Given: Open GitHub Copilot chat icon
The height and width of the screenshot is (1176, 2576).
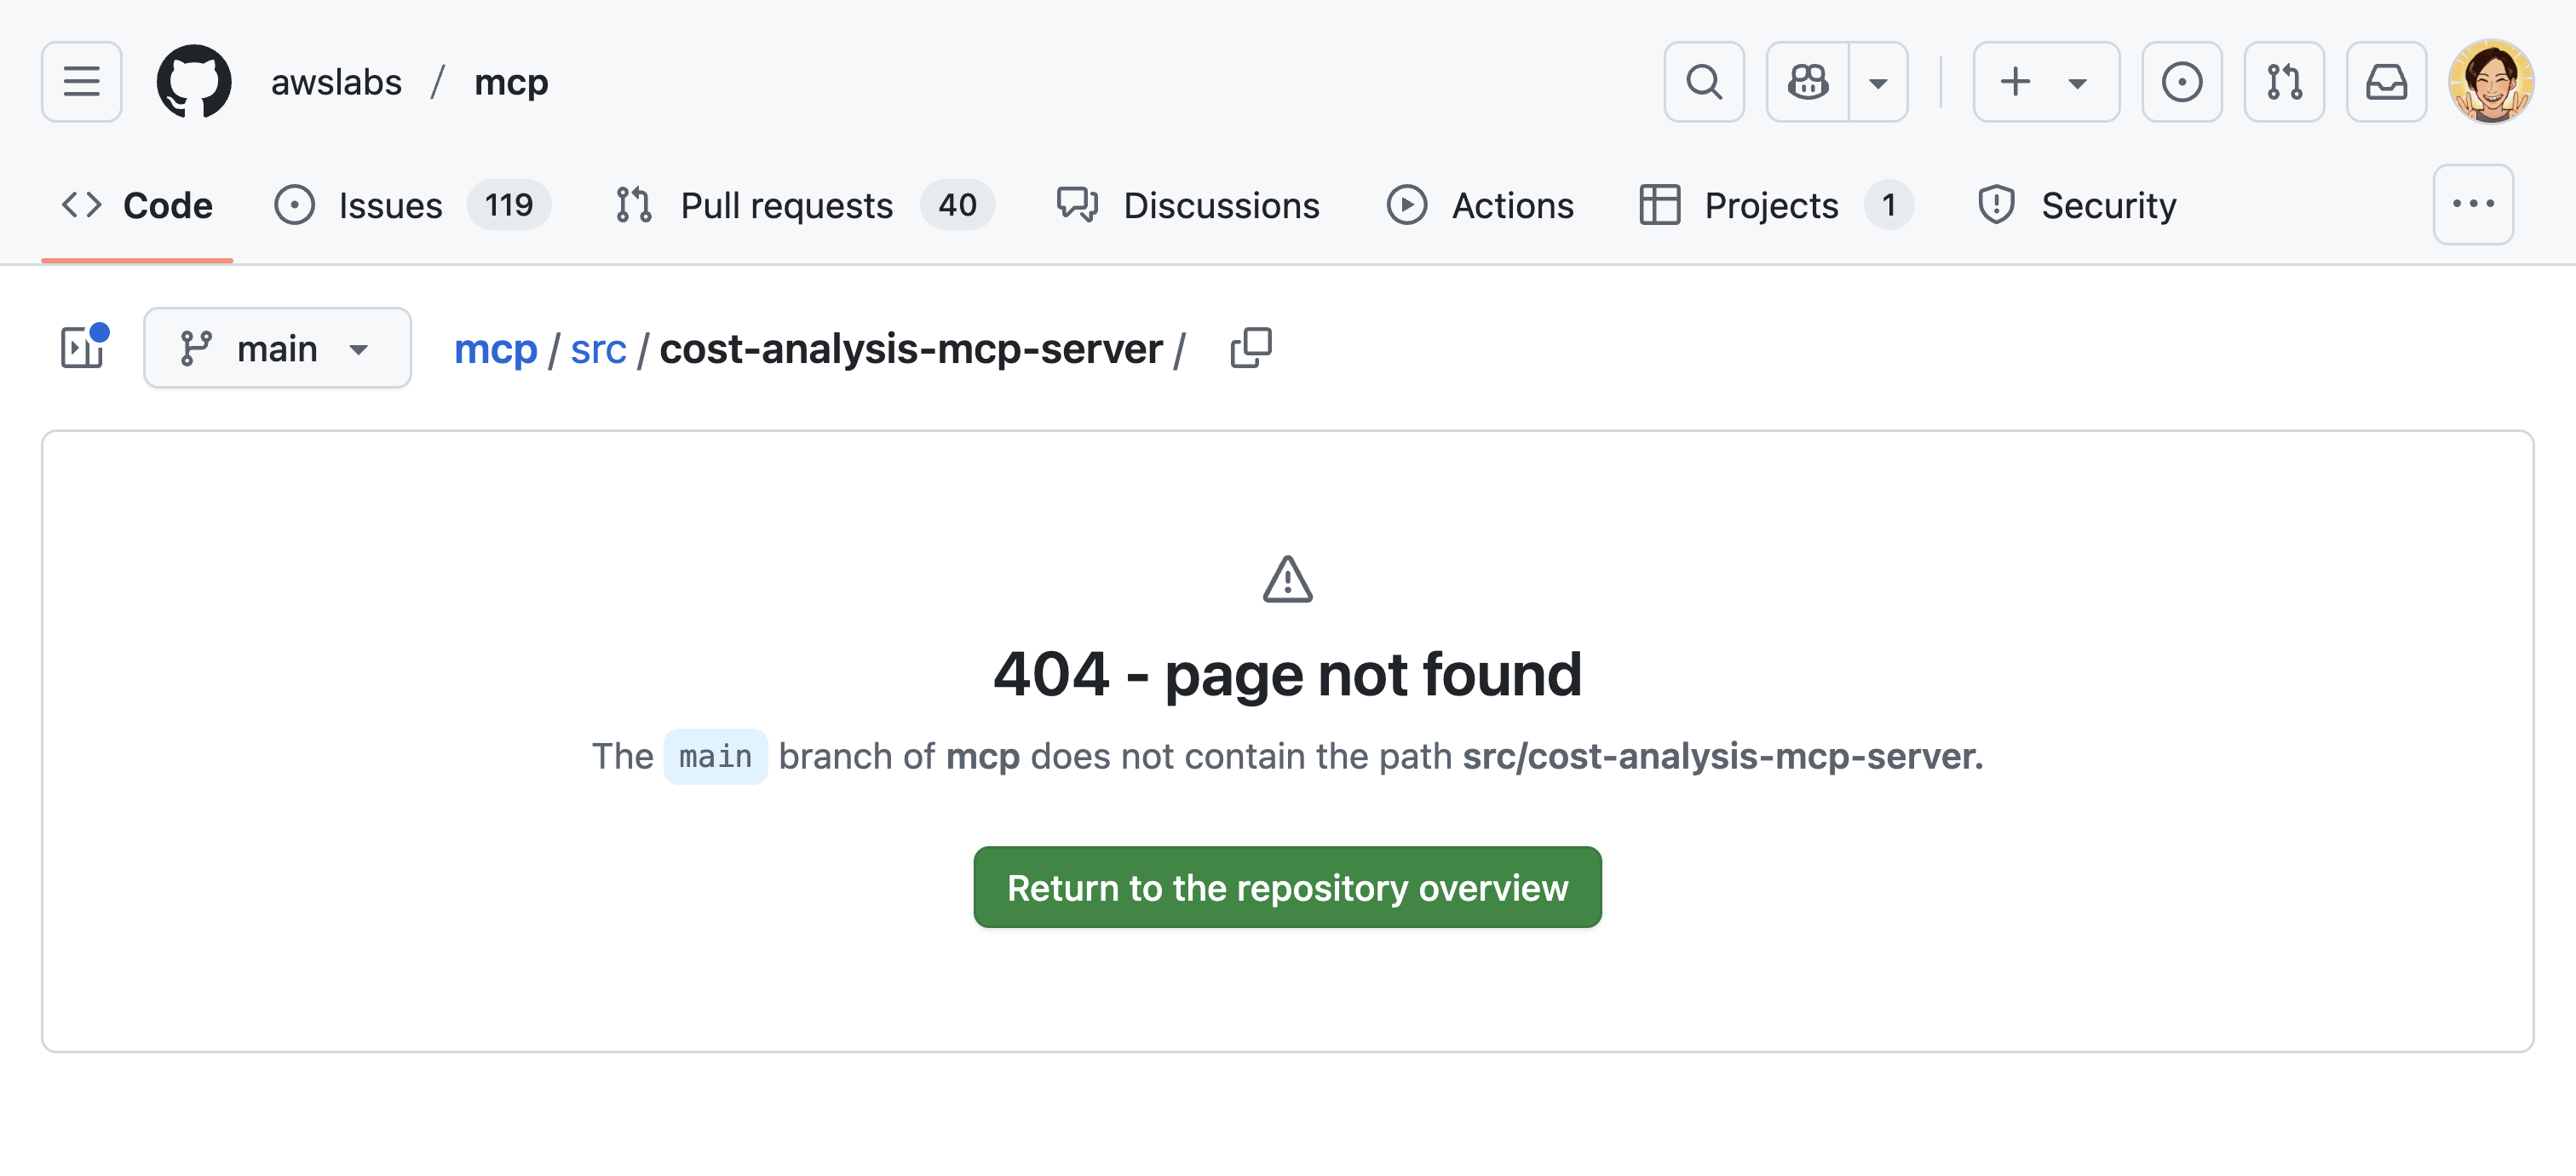Looking at the screenshot, I should click(1808, 82).
